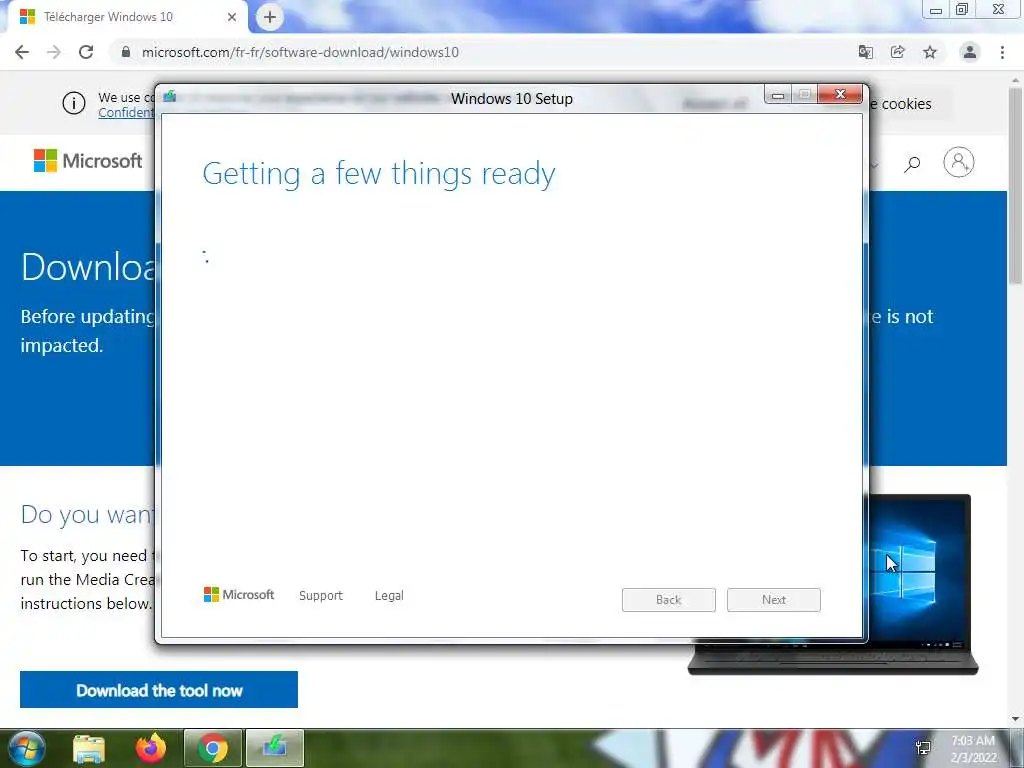Select the Windows Setup taskbar item
The image size is (1024, 768).
[x=275, y=748]
